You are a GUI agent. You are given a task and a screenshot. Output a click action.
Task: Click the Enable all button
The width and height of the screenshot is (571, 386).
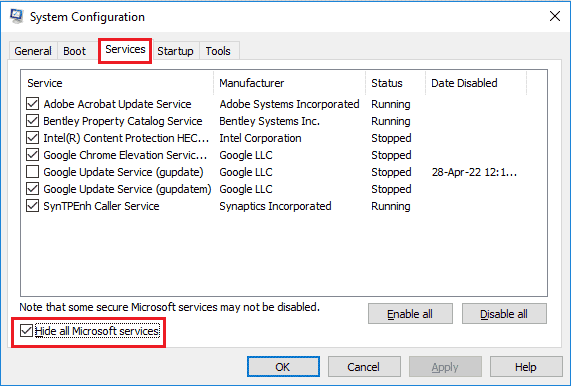(410, 314)
